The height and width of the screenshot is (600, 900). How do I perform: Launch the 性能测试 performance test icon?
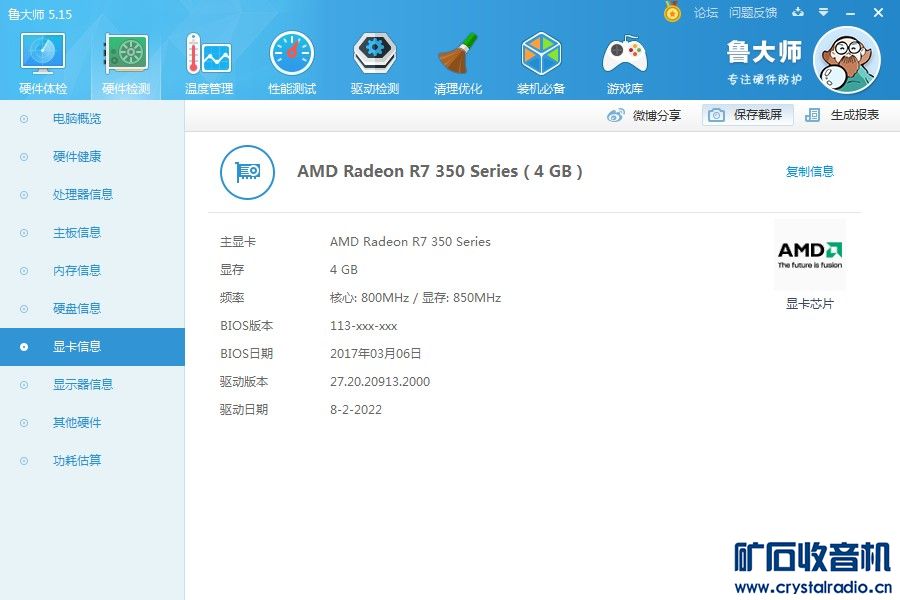pyautogui.click(x=292, y=53)
